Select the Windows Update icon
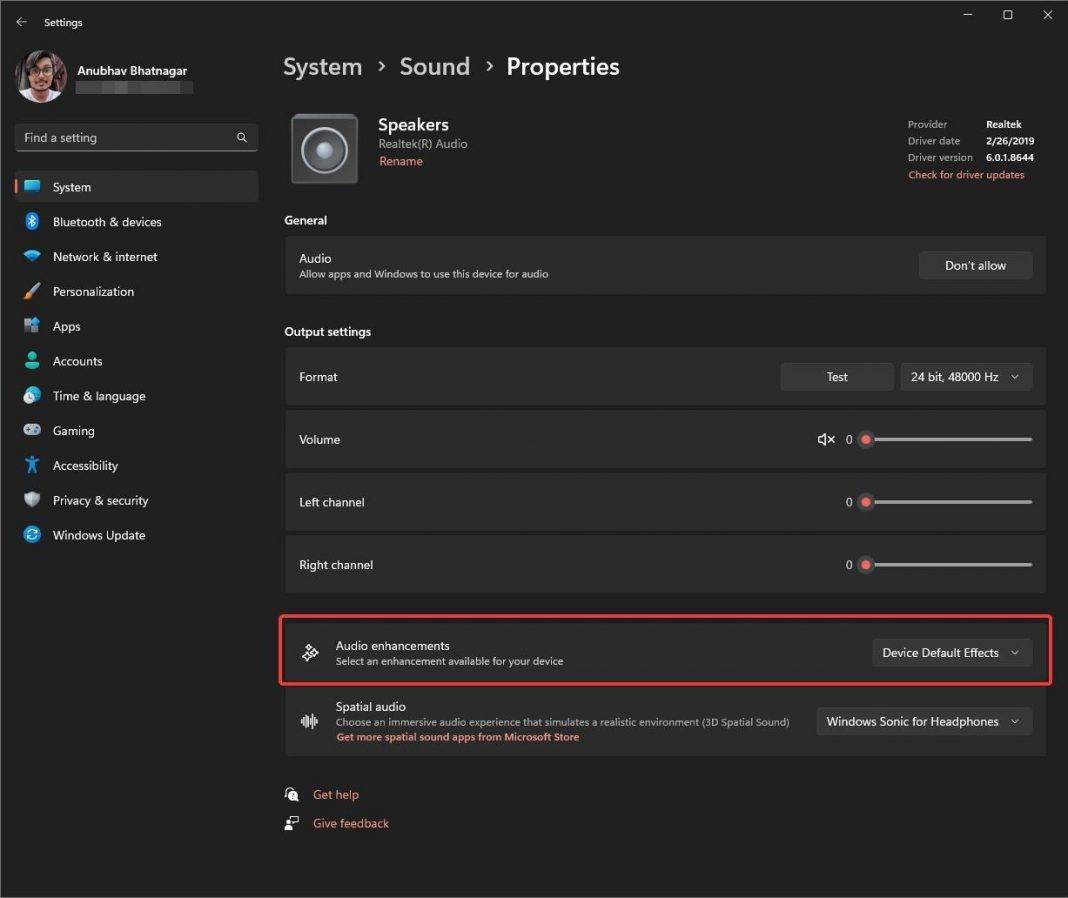 click(x=31, y=535)
